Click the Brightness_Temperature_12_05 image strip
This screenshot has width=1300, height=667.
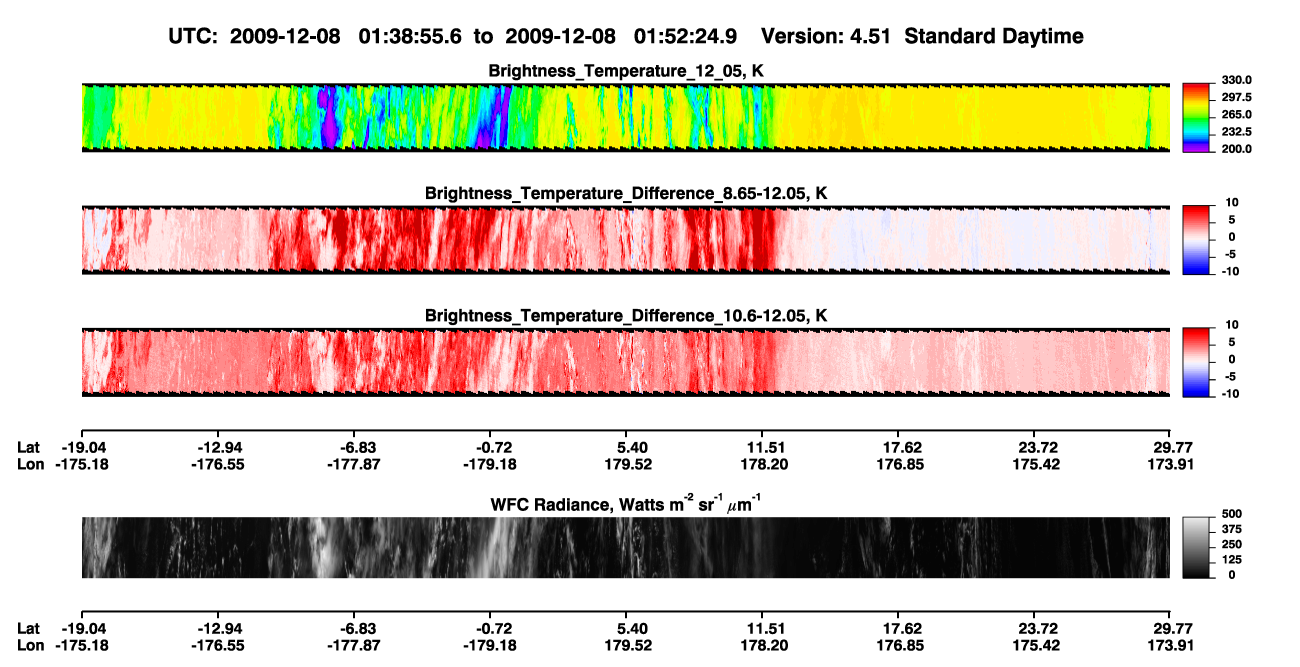(x=625, y=117)
